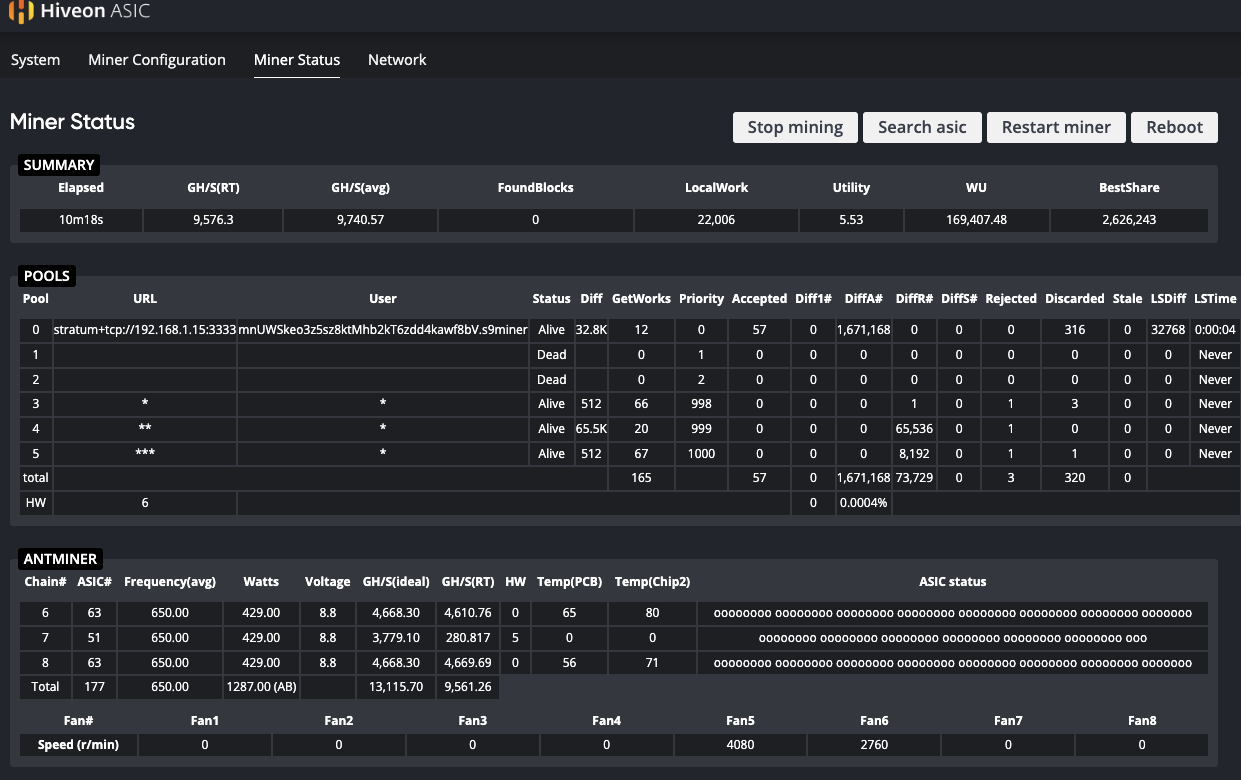Click total DiffR# value 73,729

point(914,478)
